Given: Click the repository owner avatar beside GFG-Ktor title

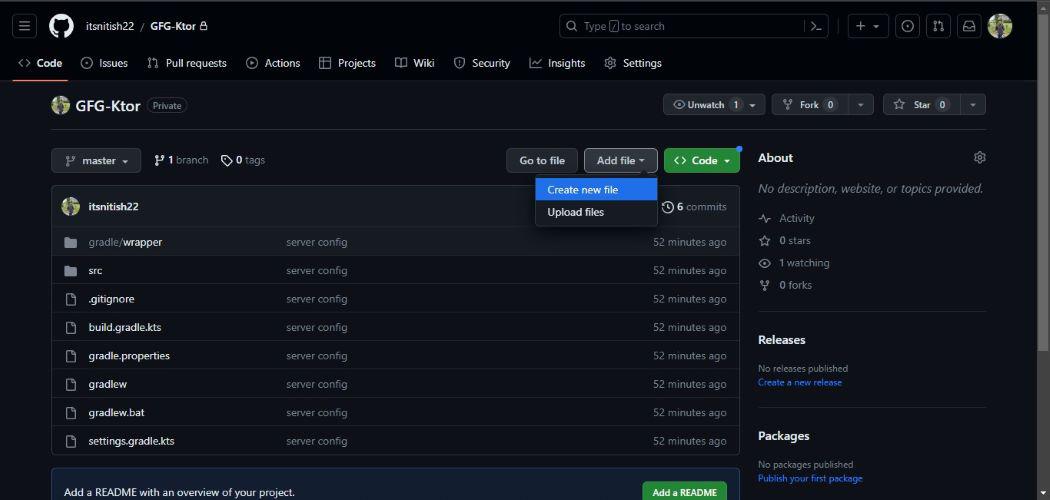Looking at the screenshot, I should pos(61,105).
